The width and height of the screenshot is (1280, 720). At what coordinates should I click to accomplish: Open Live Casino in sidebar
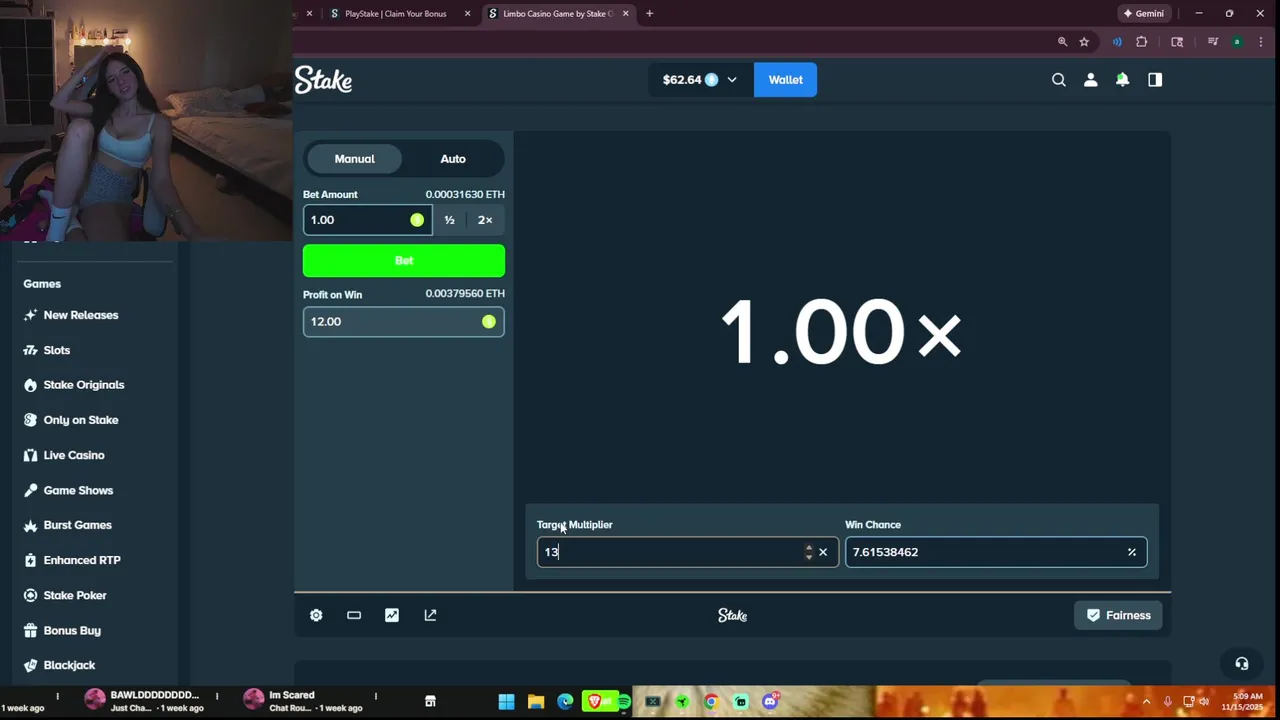[74, 455]
